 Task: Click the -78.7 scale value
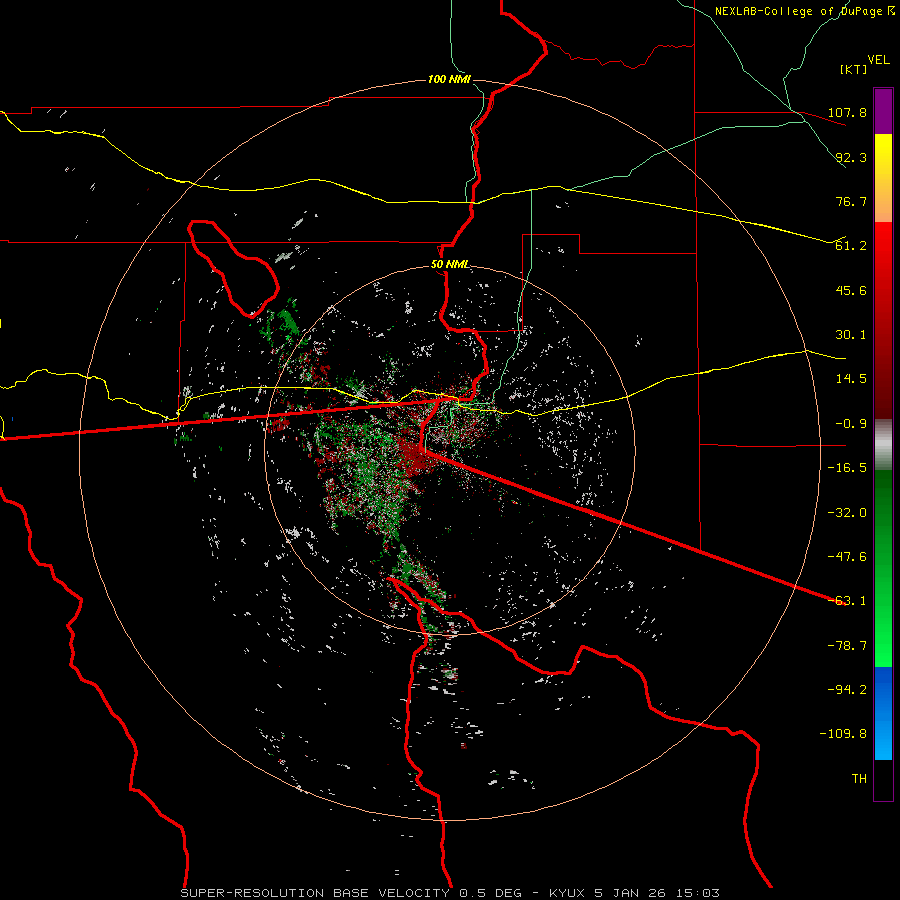[847, 646]
